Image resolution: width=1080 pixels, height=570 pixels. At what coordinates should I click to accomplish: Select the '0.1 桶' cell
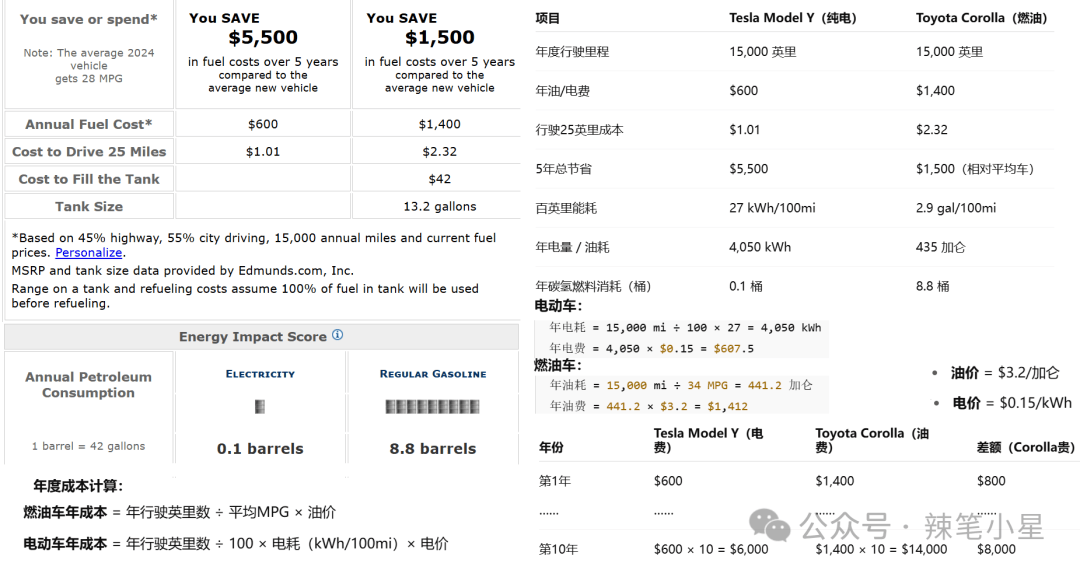pos(746,286)
